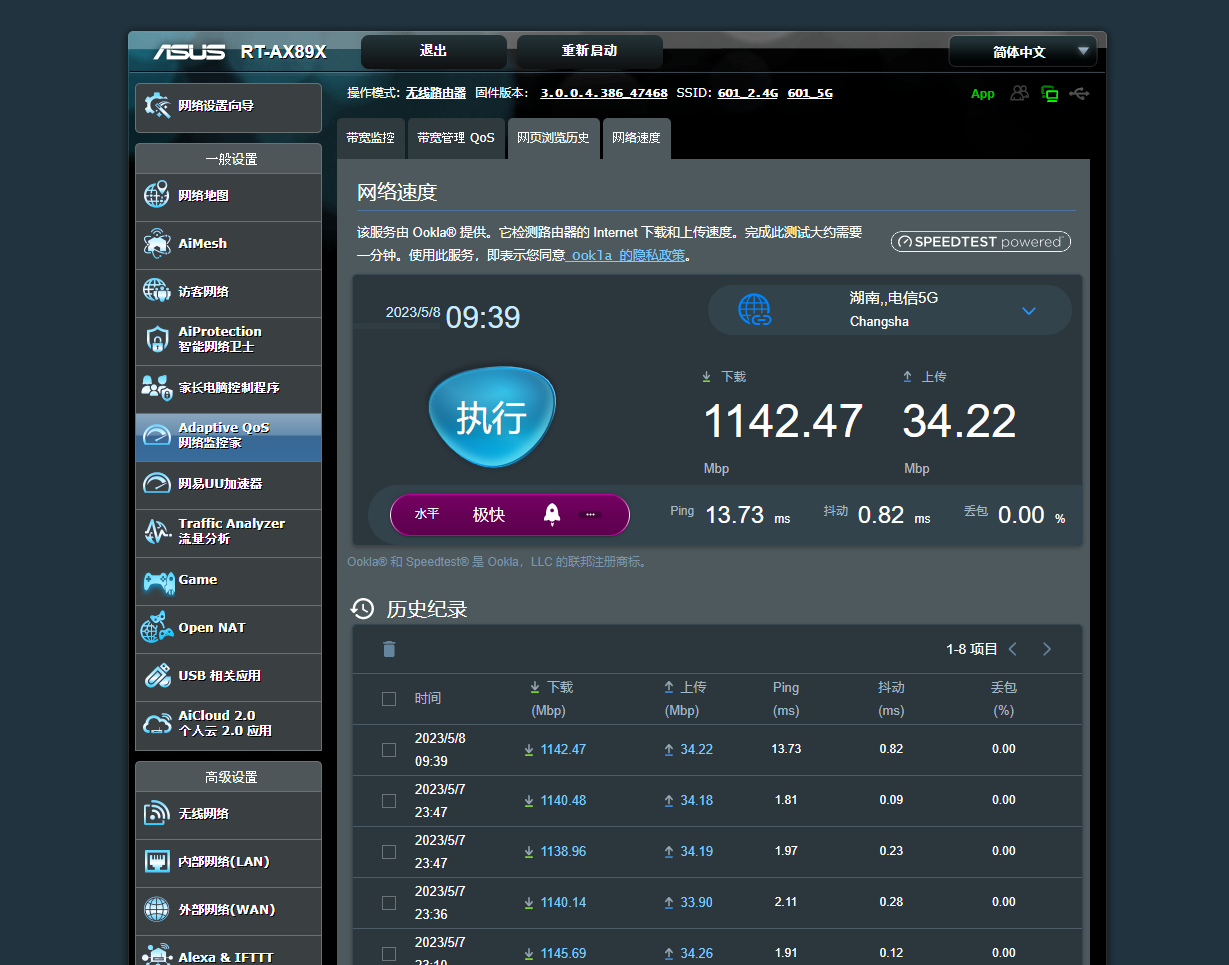Click the green network status icon
This screenshot has height=965, width=1229.
(1049, 93)
